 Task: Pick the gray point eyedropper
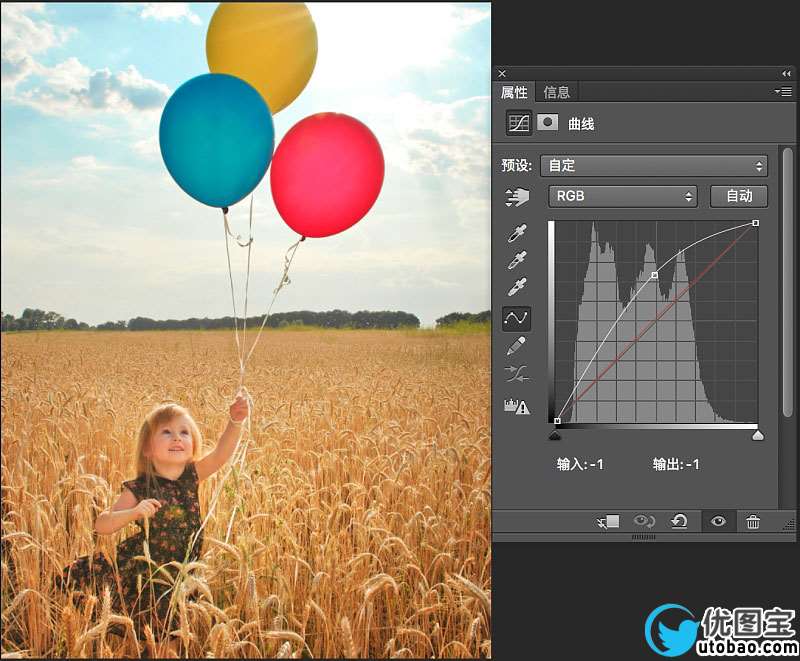(517, 260)
